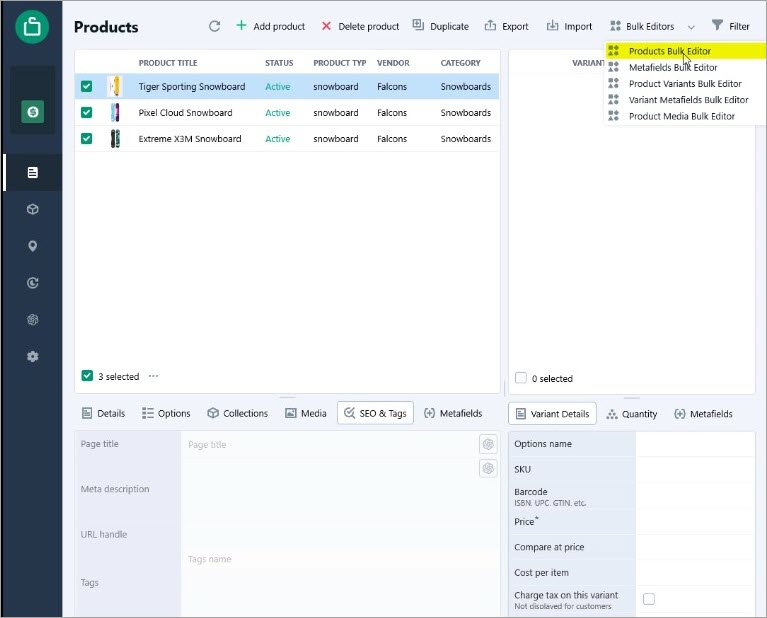Sort by CATEGORY column header

tap(460, 63)
